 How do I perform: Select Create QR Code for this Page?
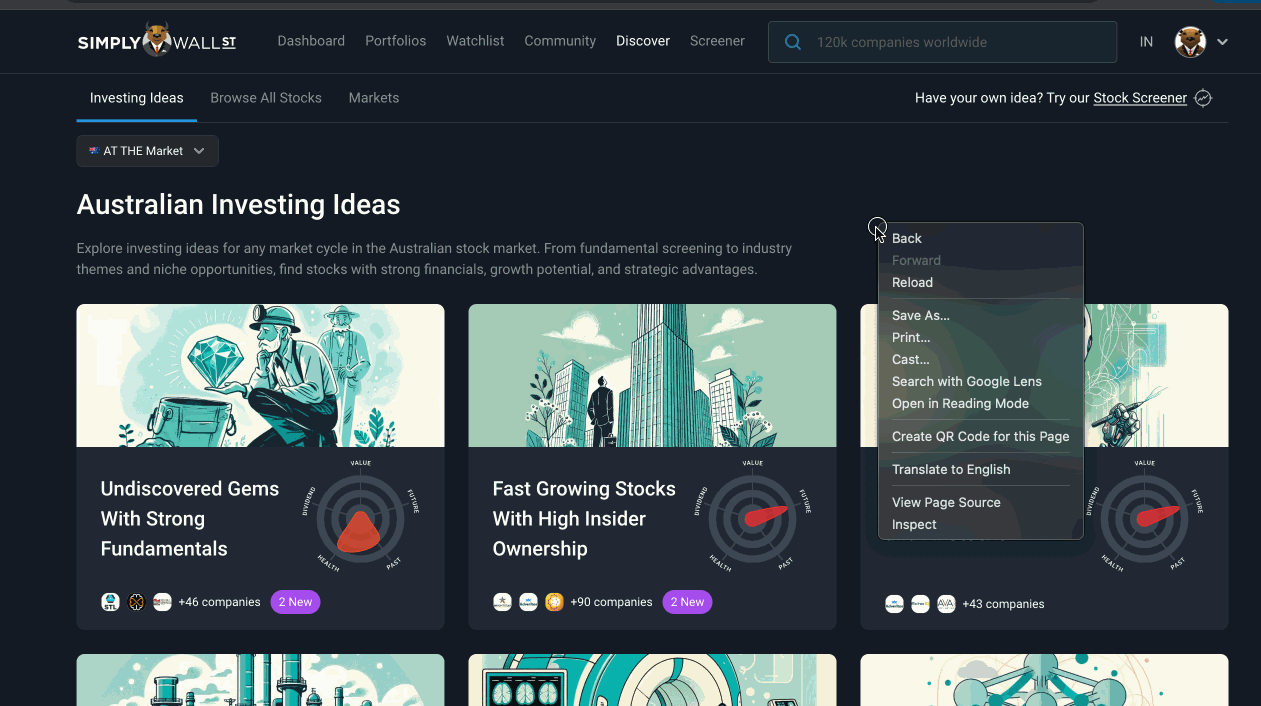pos(981,436)
